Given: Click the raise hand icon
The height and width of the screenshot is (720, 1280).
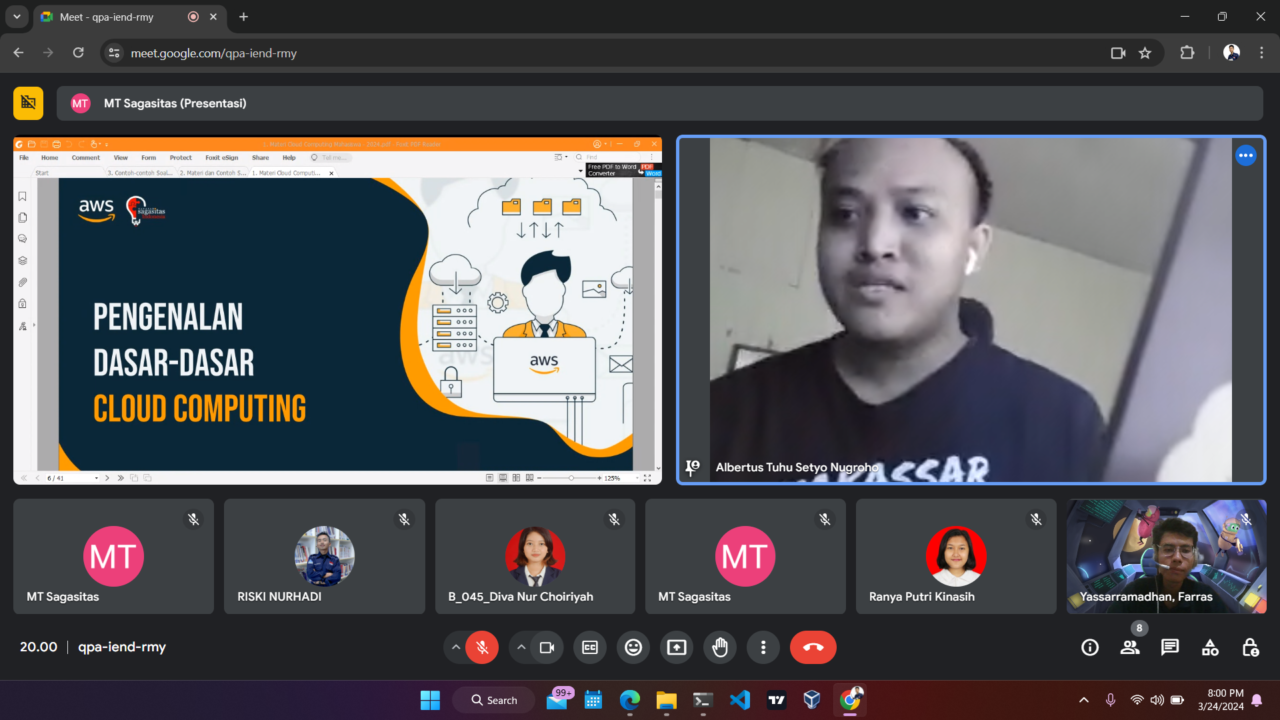Looking at the screenshot, I should [720, 647].
